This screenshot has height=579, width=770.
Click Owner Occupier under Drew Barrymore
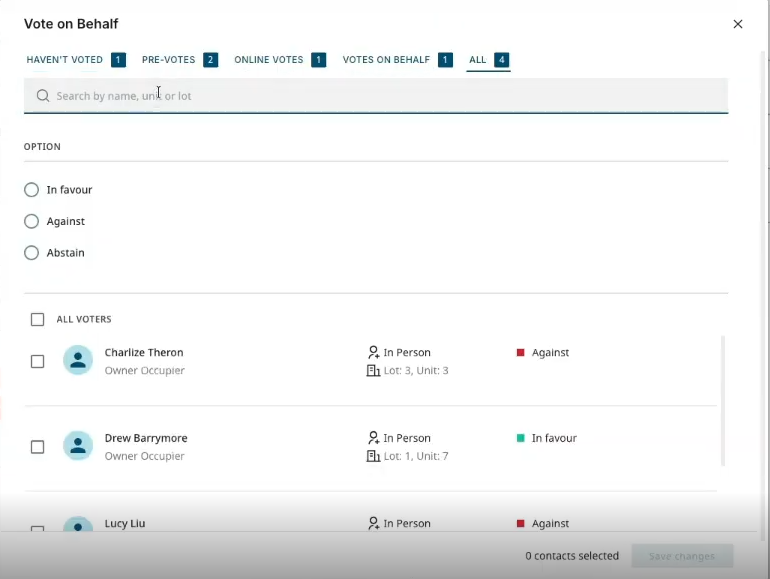tap(144, 456)
